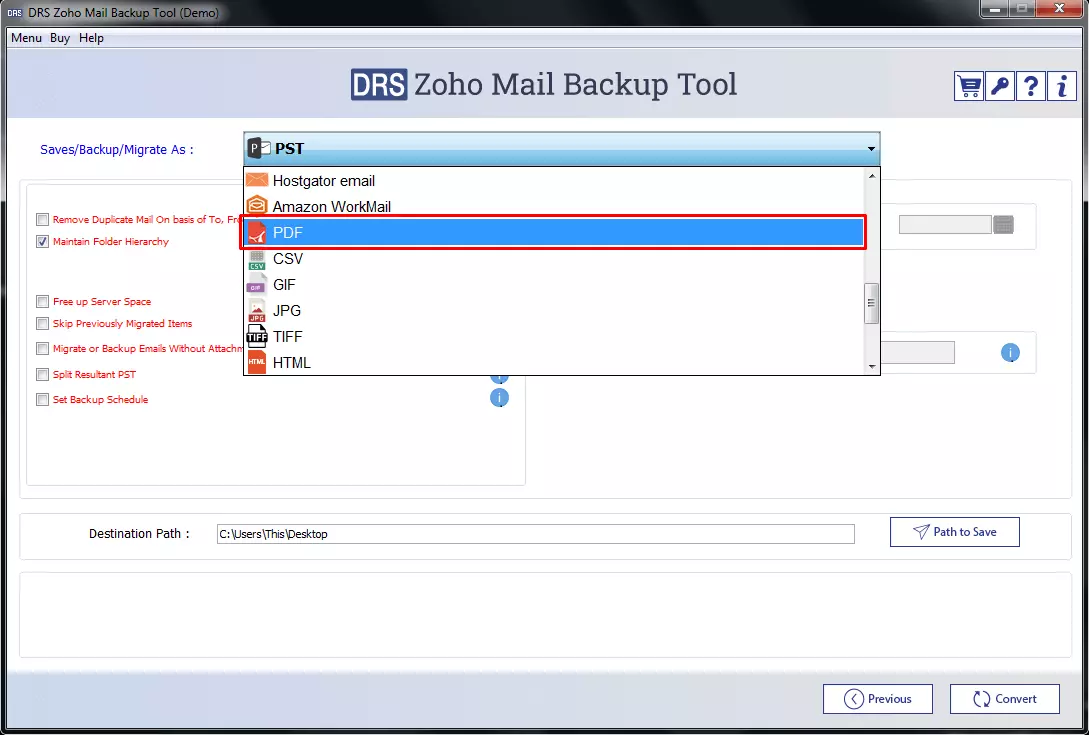Select HTML from the dropdown list
The width and height of the screenshot is (1089, 735).
[553, 362]
